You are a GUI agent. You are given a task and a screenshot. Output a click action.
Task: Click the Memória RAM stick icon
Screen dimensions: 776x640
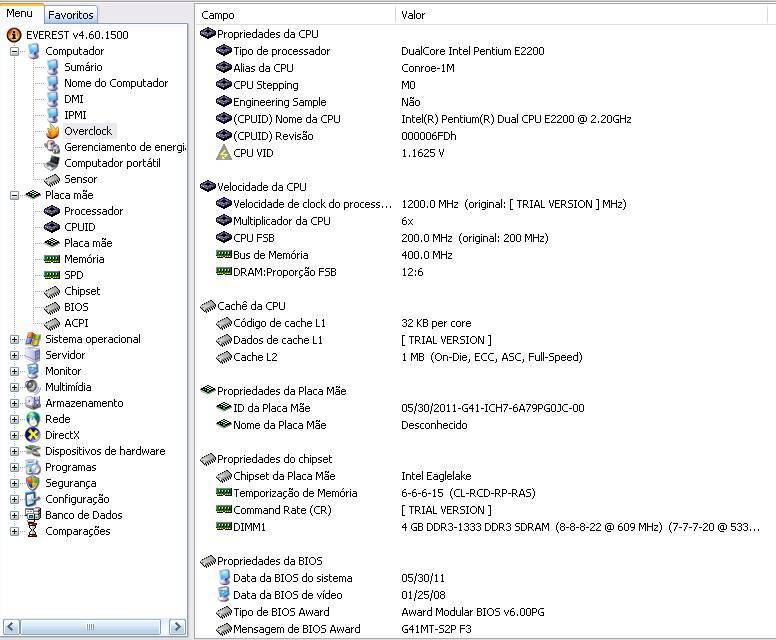52,259
